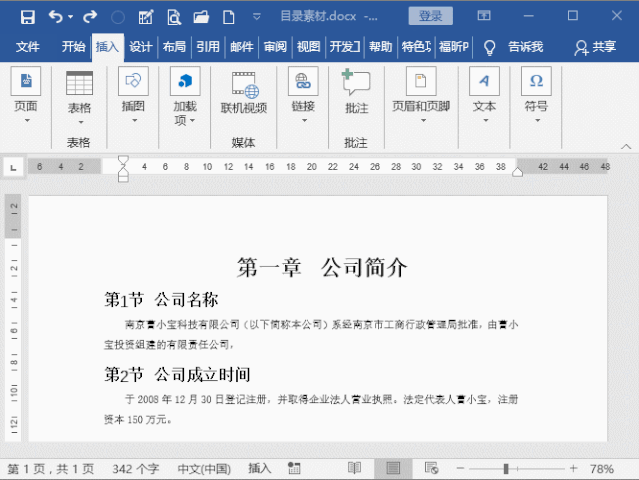Viewport: 639px width, 480px height.
Task: Switch to the 审阅 tab
Action: pos(275,46)
